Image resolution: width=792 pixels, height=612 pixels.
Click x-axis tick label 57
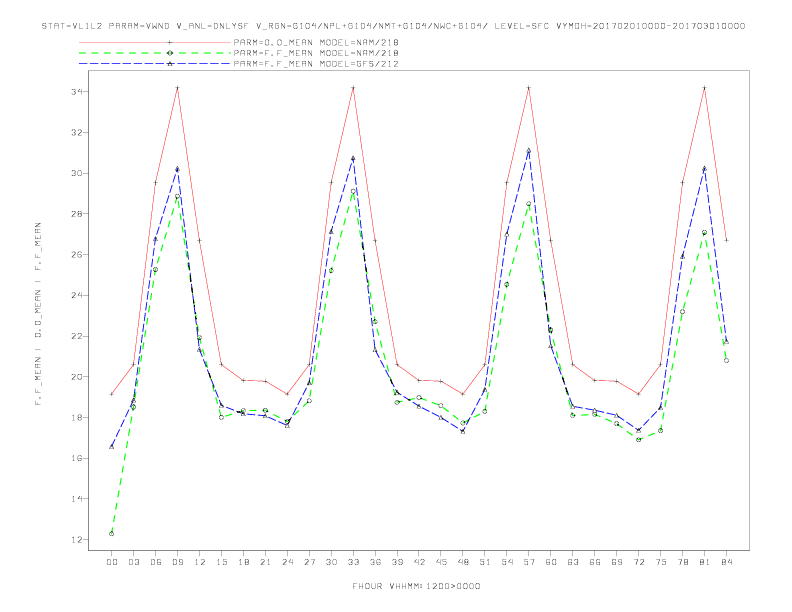pyautogui.click(x=529, y=562)
